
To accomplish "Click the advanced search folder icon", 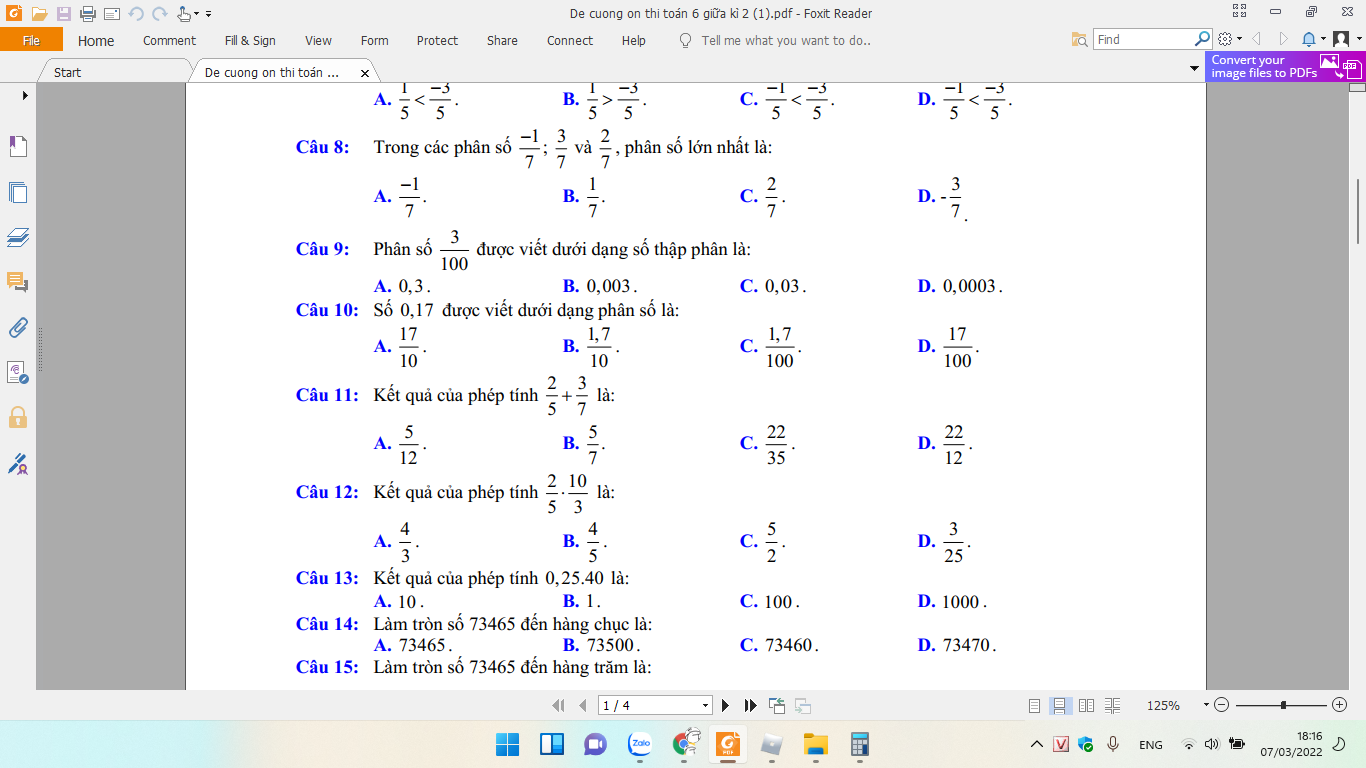I will tap(1080, 40).
